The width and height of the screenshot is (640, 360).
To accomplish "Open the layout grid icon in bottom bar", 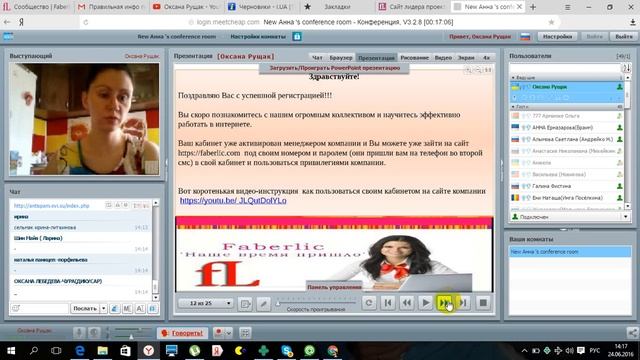I will tap(245, 333).
